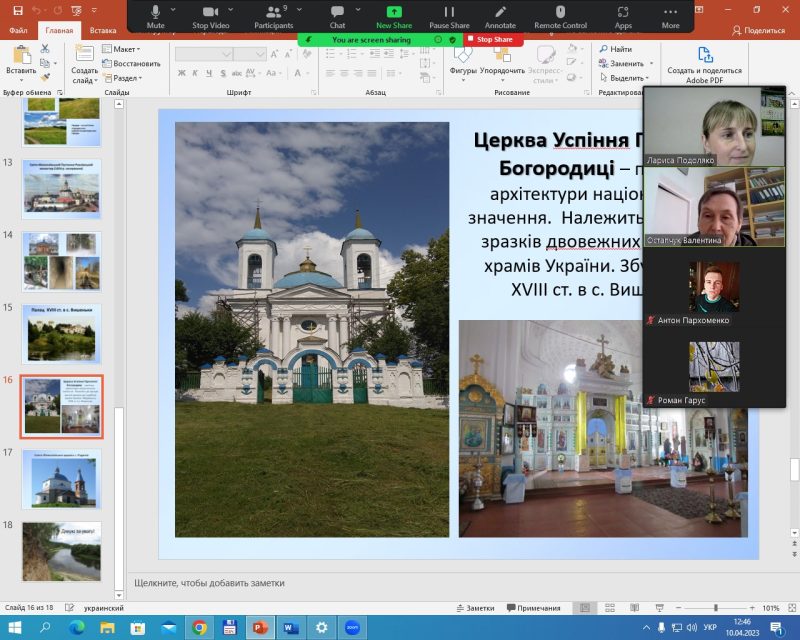Open the Файл menu tab
This screenshot has height=640, width=800.
(x=18, y=30)
